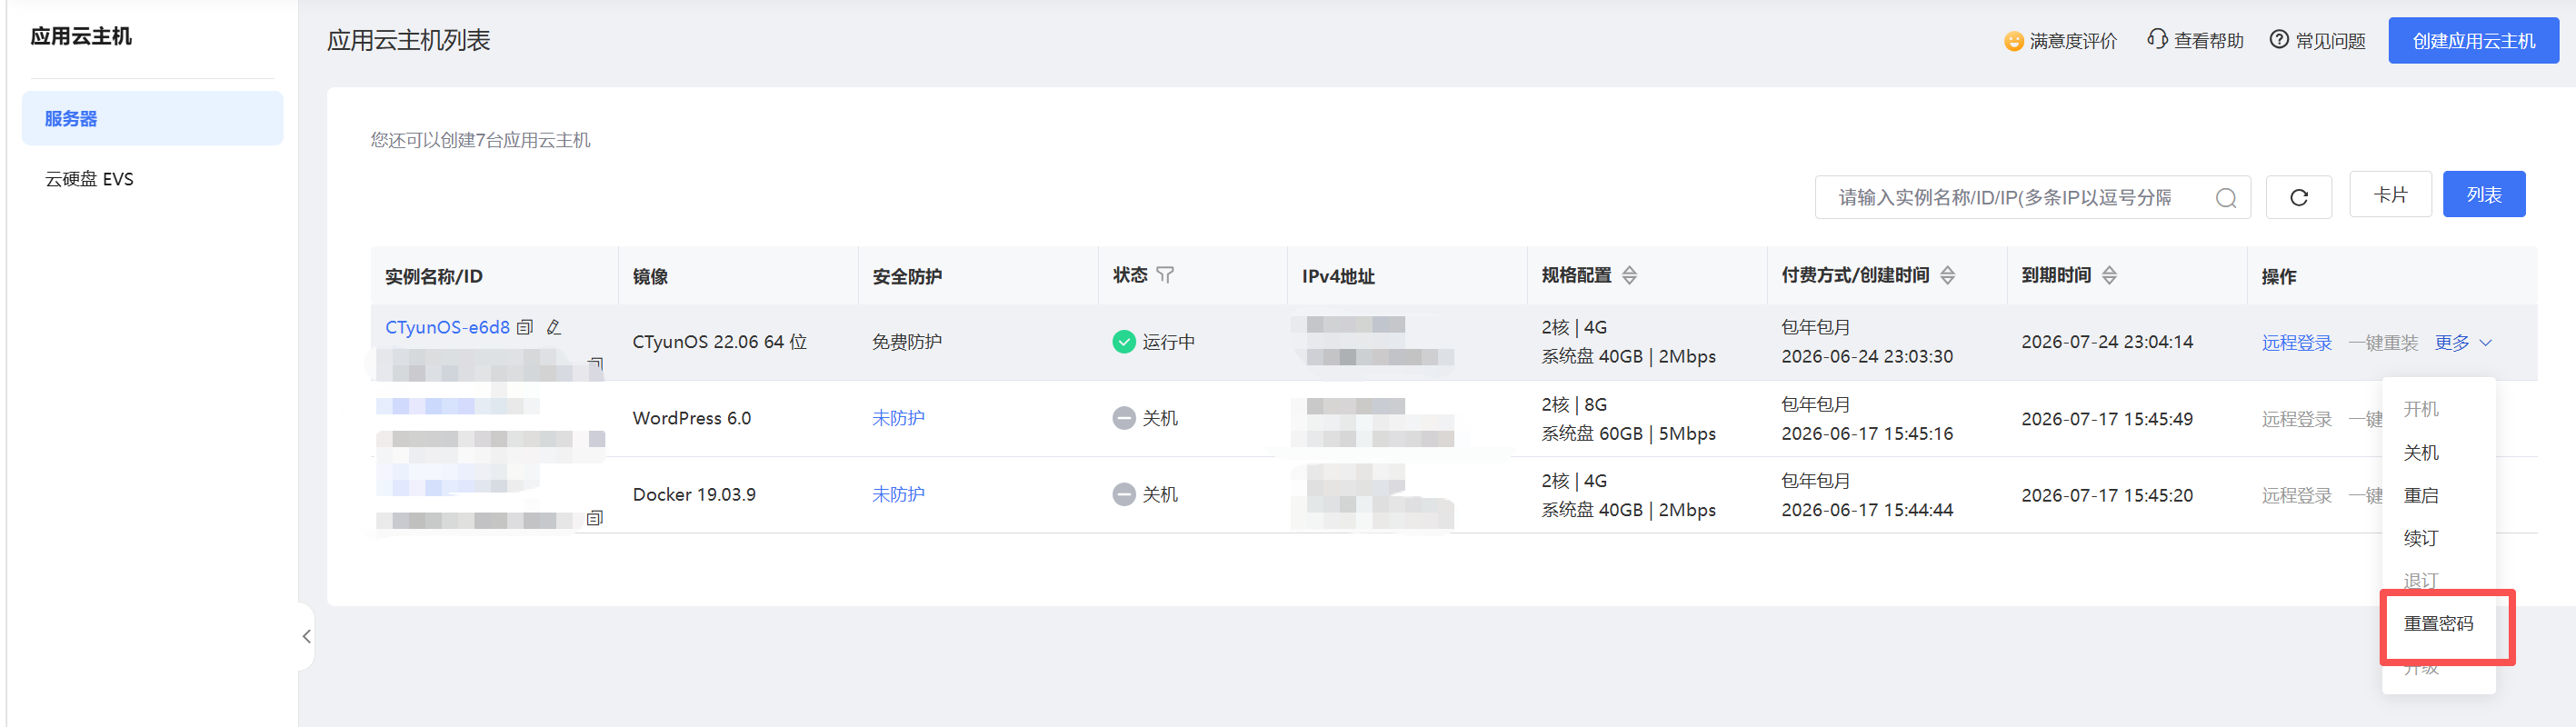Viewport: 2576px width, 727px height.
Task: Copy the ID of the Docker instance
Action: click(594, 518)
